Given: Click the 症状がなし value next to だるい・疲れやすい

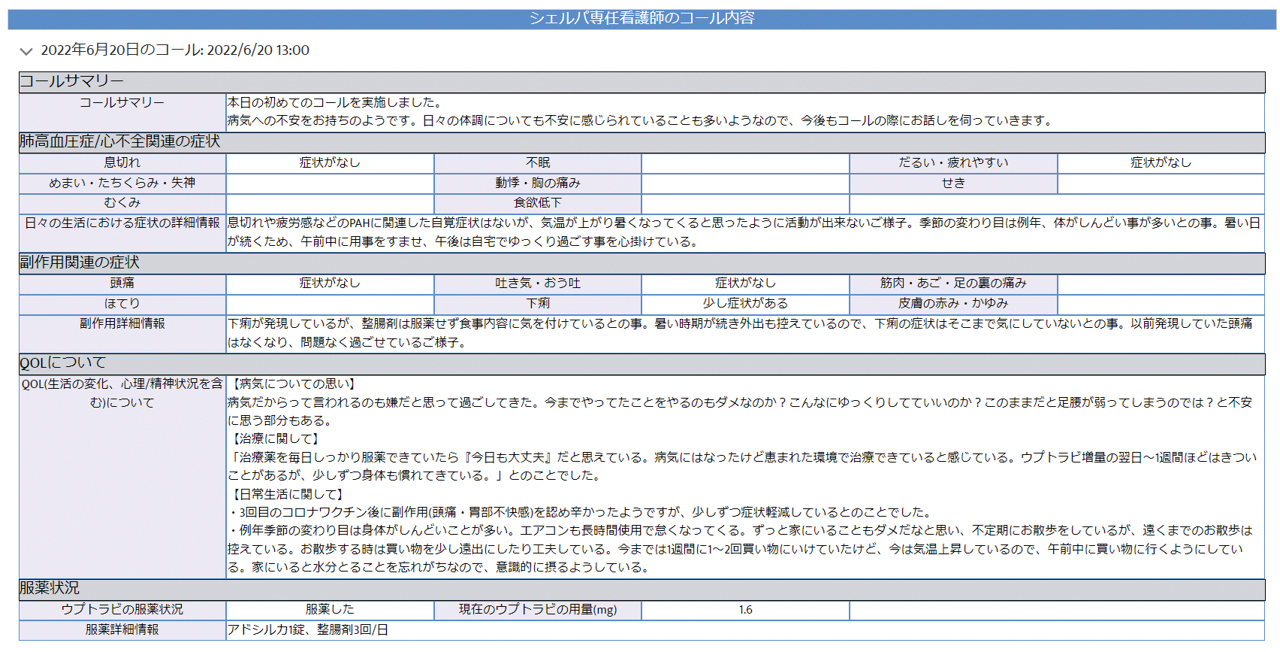Looking at the screenshot, I should (x=1161, y=162).
